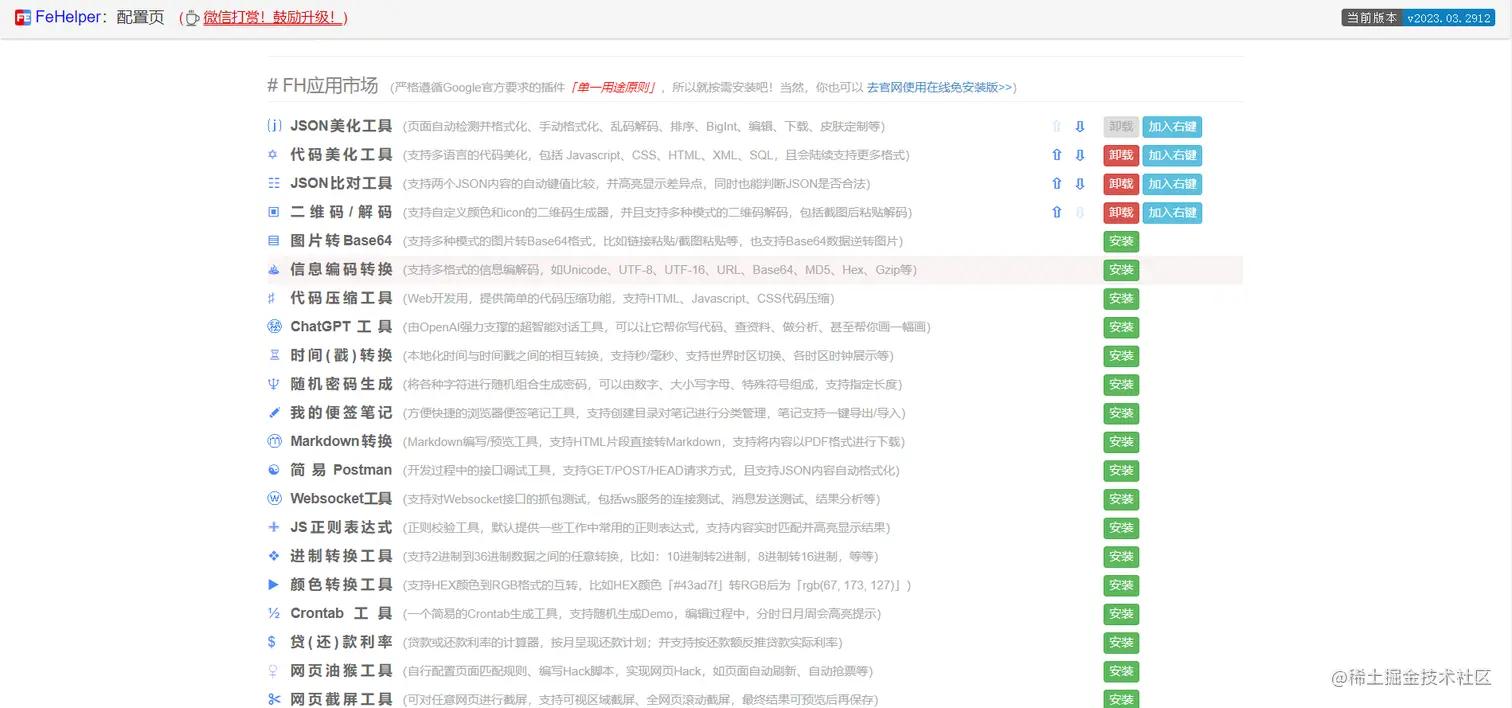Install 随机密码生成 tool
The width and height of the screenshot is (1512, 708).
(x=1121, y=384)
